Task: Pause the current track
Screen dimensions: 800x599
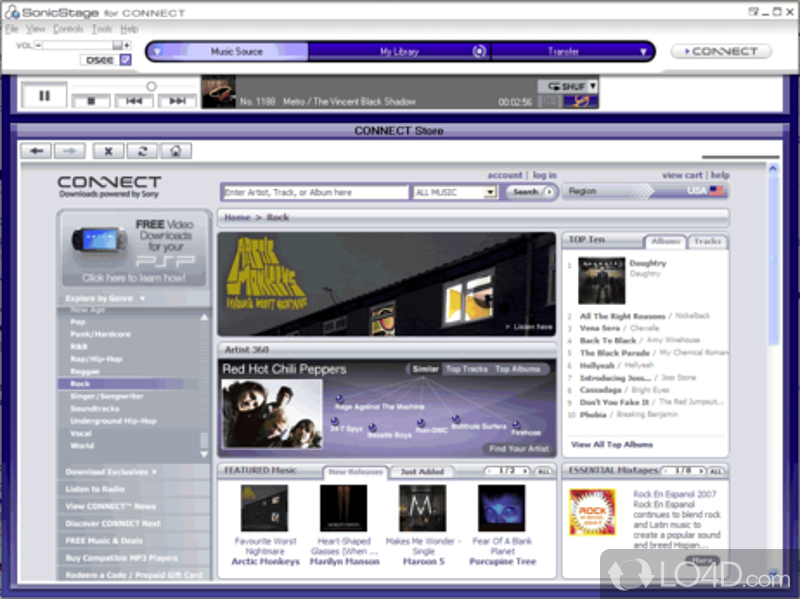Action: [44, 95]
